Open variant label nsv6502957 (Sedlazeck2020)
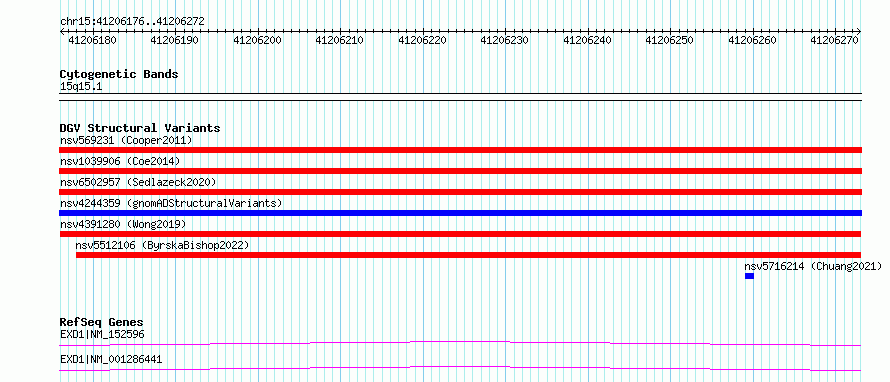The width and height of the screenshot is (890, 382). [x=138, y=182]
